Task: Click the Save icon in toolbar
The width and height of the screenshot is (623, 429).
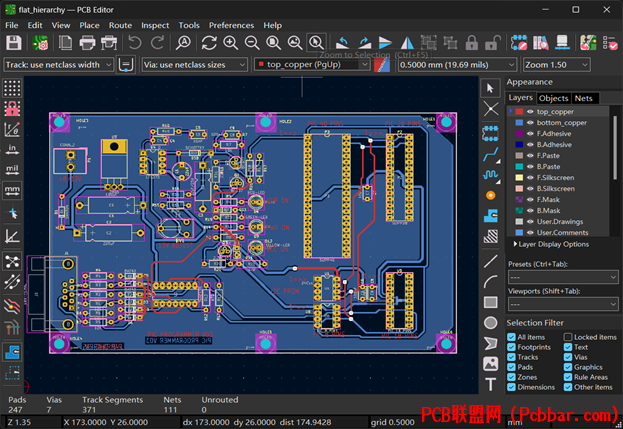Action: (14, 43)
